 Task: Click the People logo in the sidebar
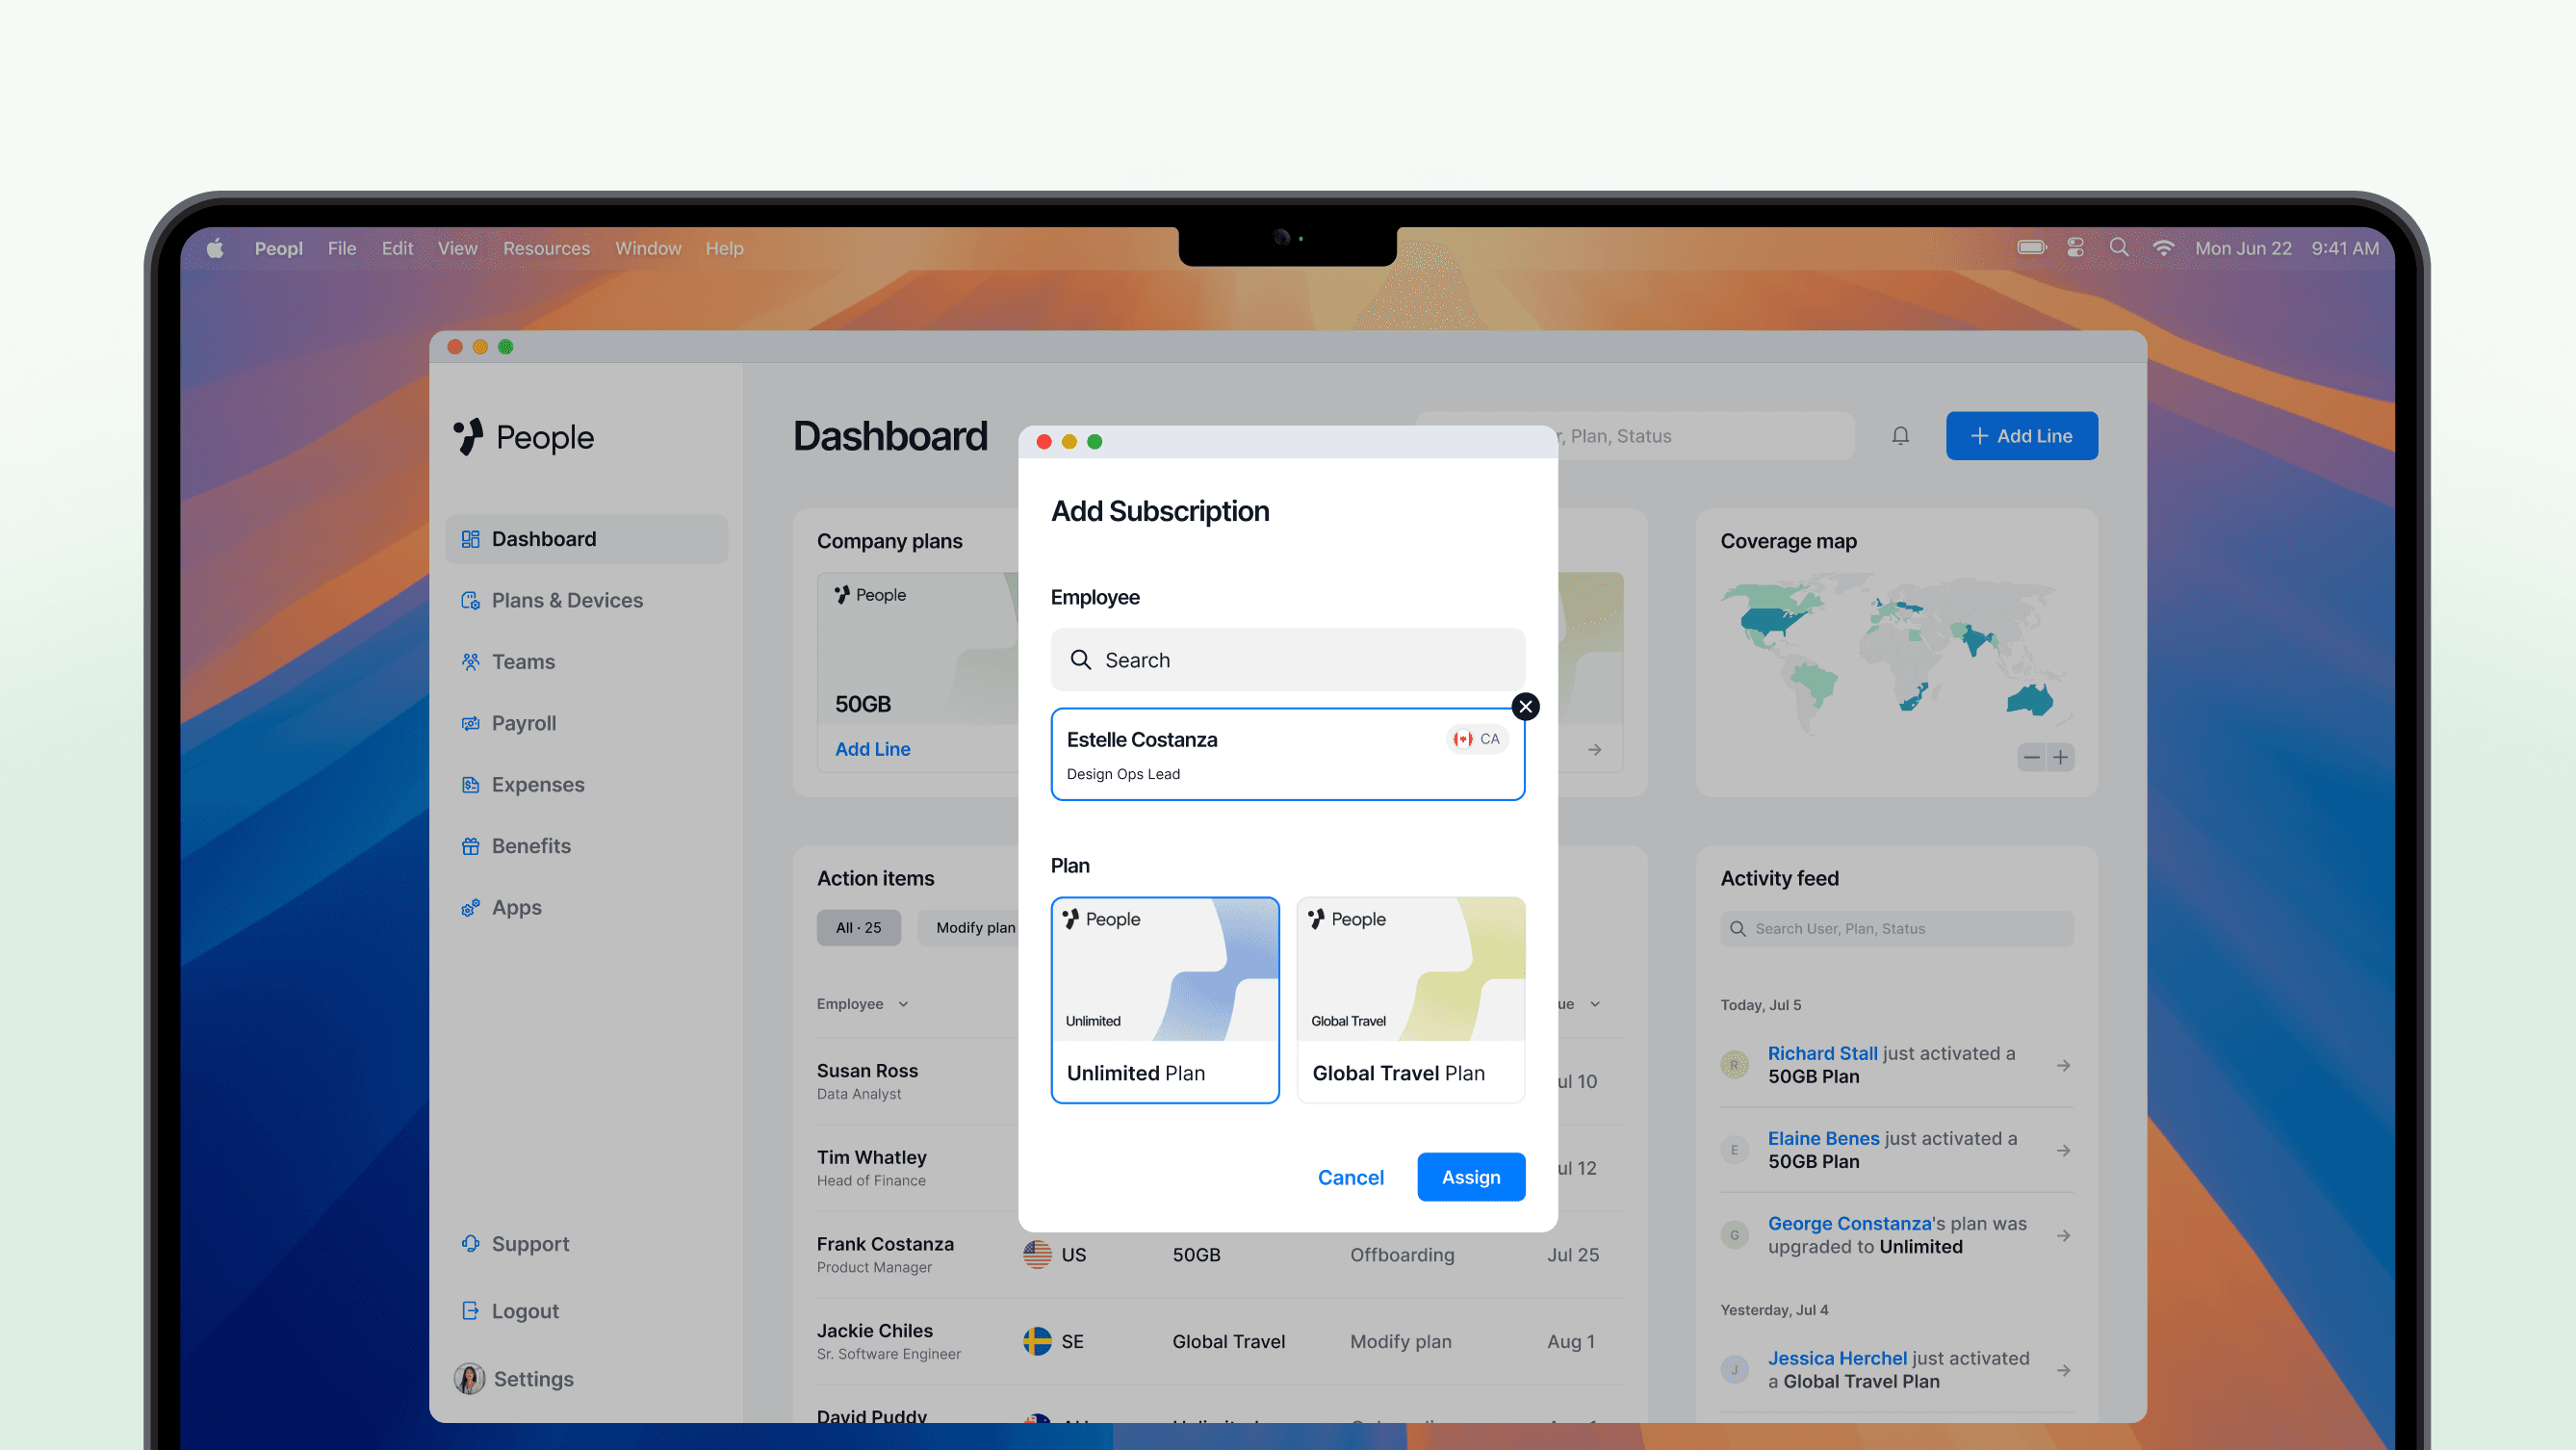click(x=523, y=437)
